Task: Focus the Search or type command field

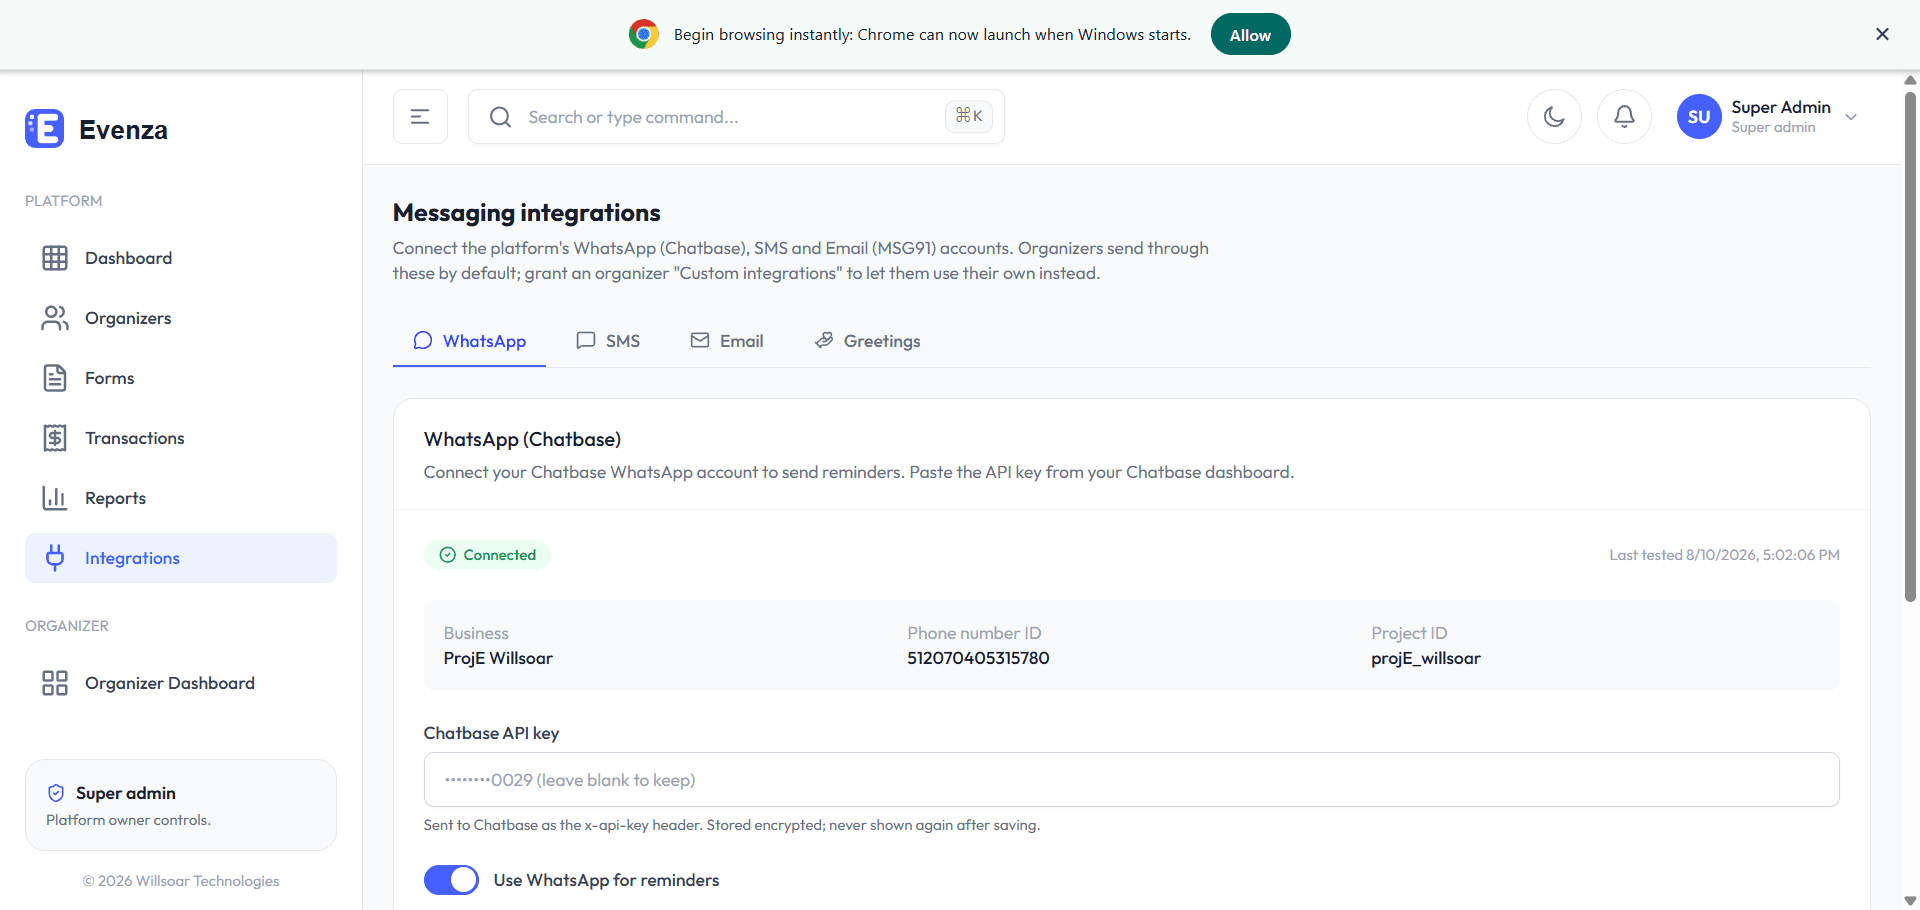Action: [736, 117]
